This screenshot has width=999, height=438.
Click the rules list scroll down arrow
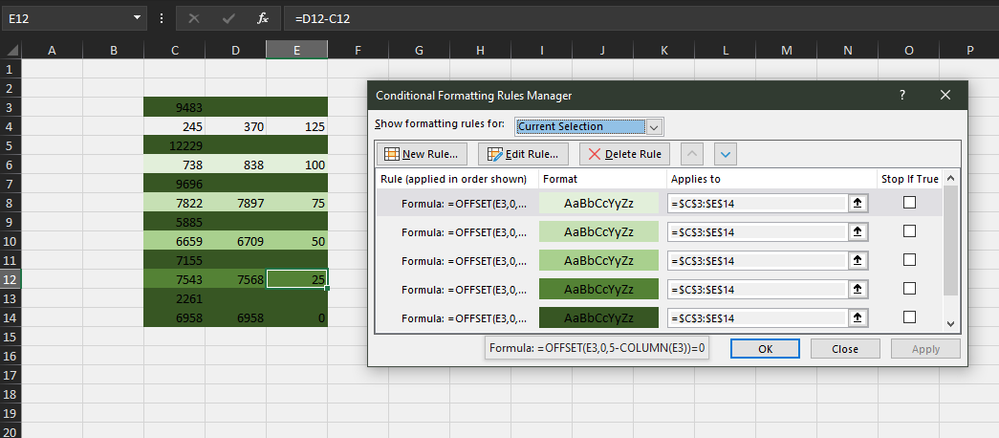point(951,324)
